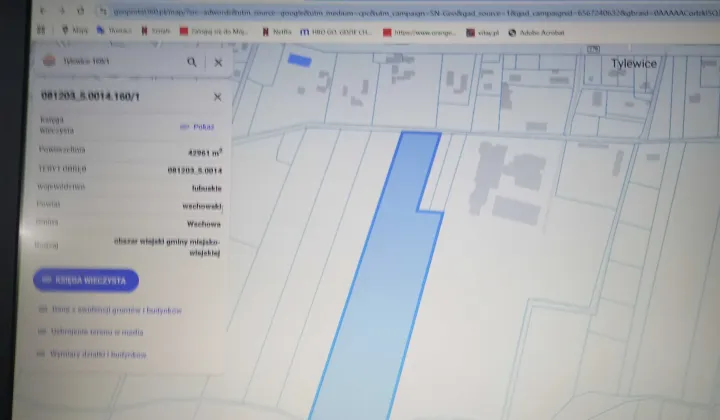Click the województwo value lubuskie
Screen dimensions: 720x420
207,188
